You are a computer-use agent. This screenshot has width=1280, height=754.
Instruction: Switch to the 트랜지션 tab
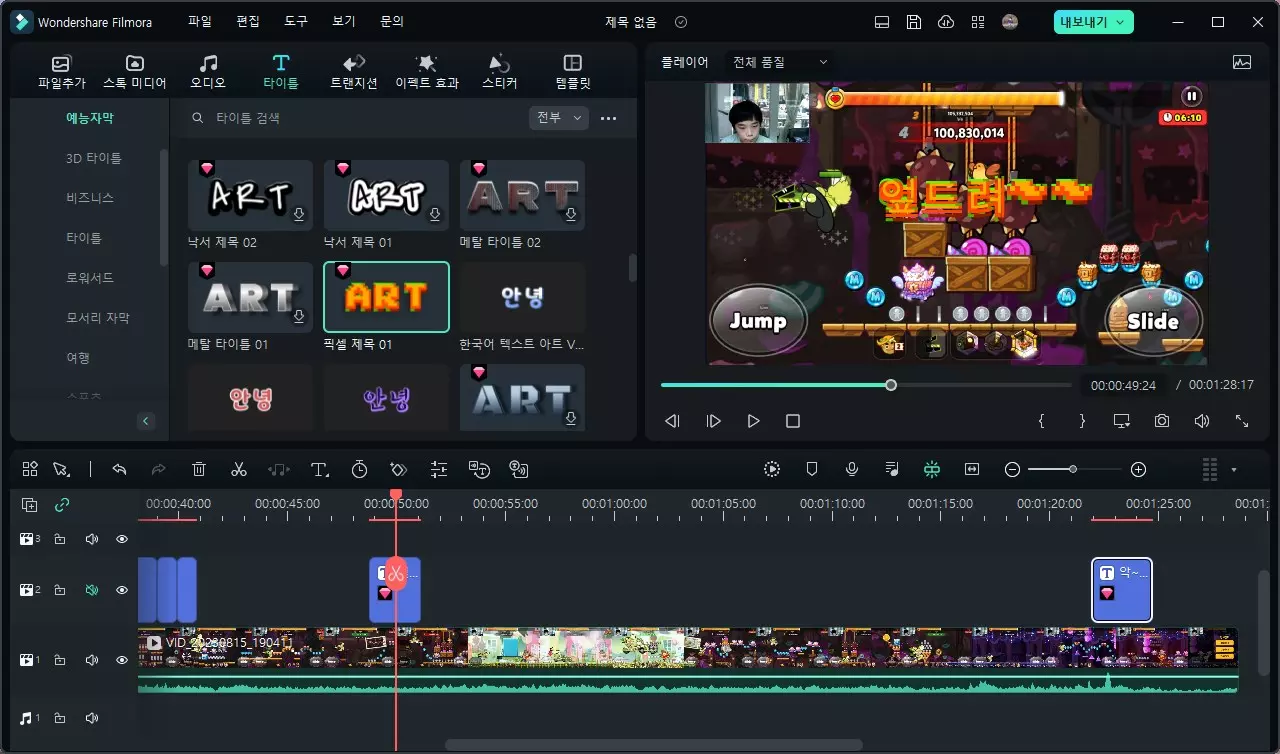354,72
